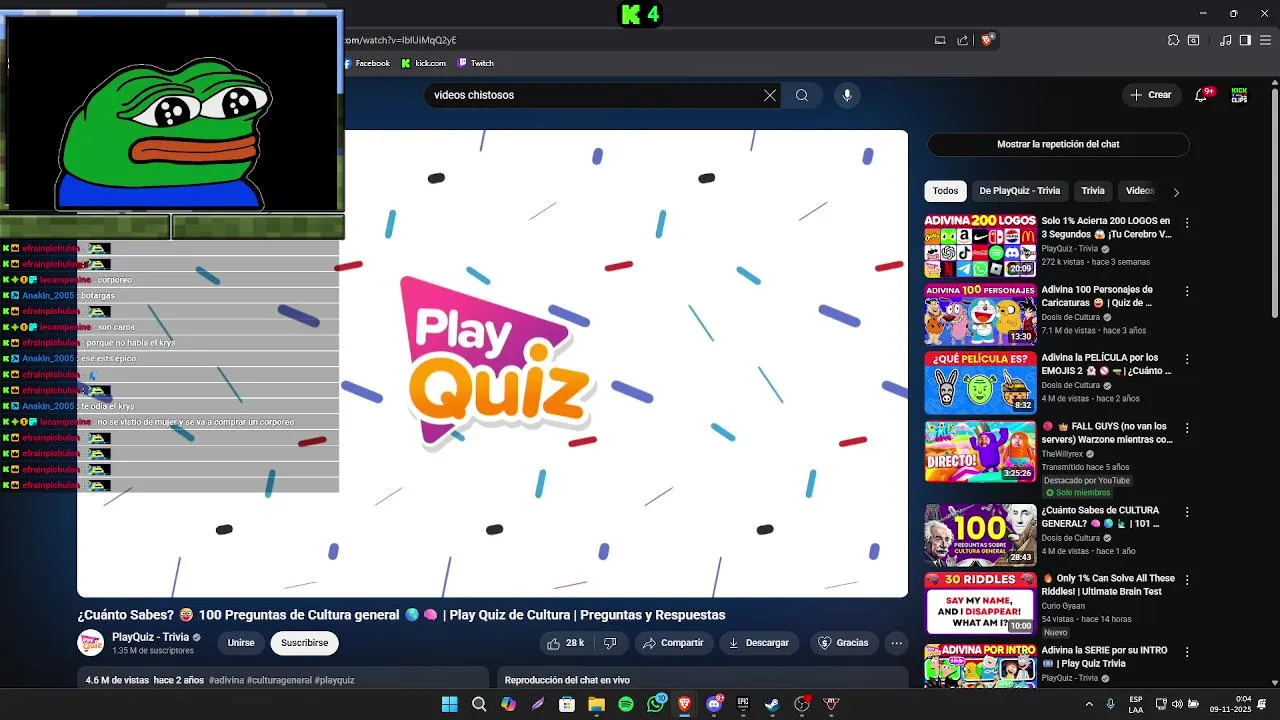Click the Gracias button
The width and height of the screenshot is (1280, 720).
(843, 643)
